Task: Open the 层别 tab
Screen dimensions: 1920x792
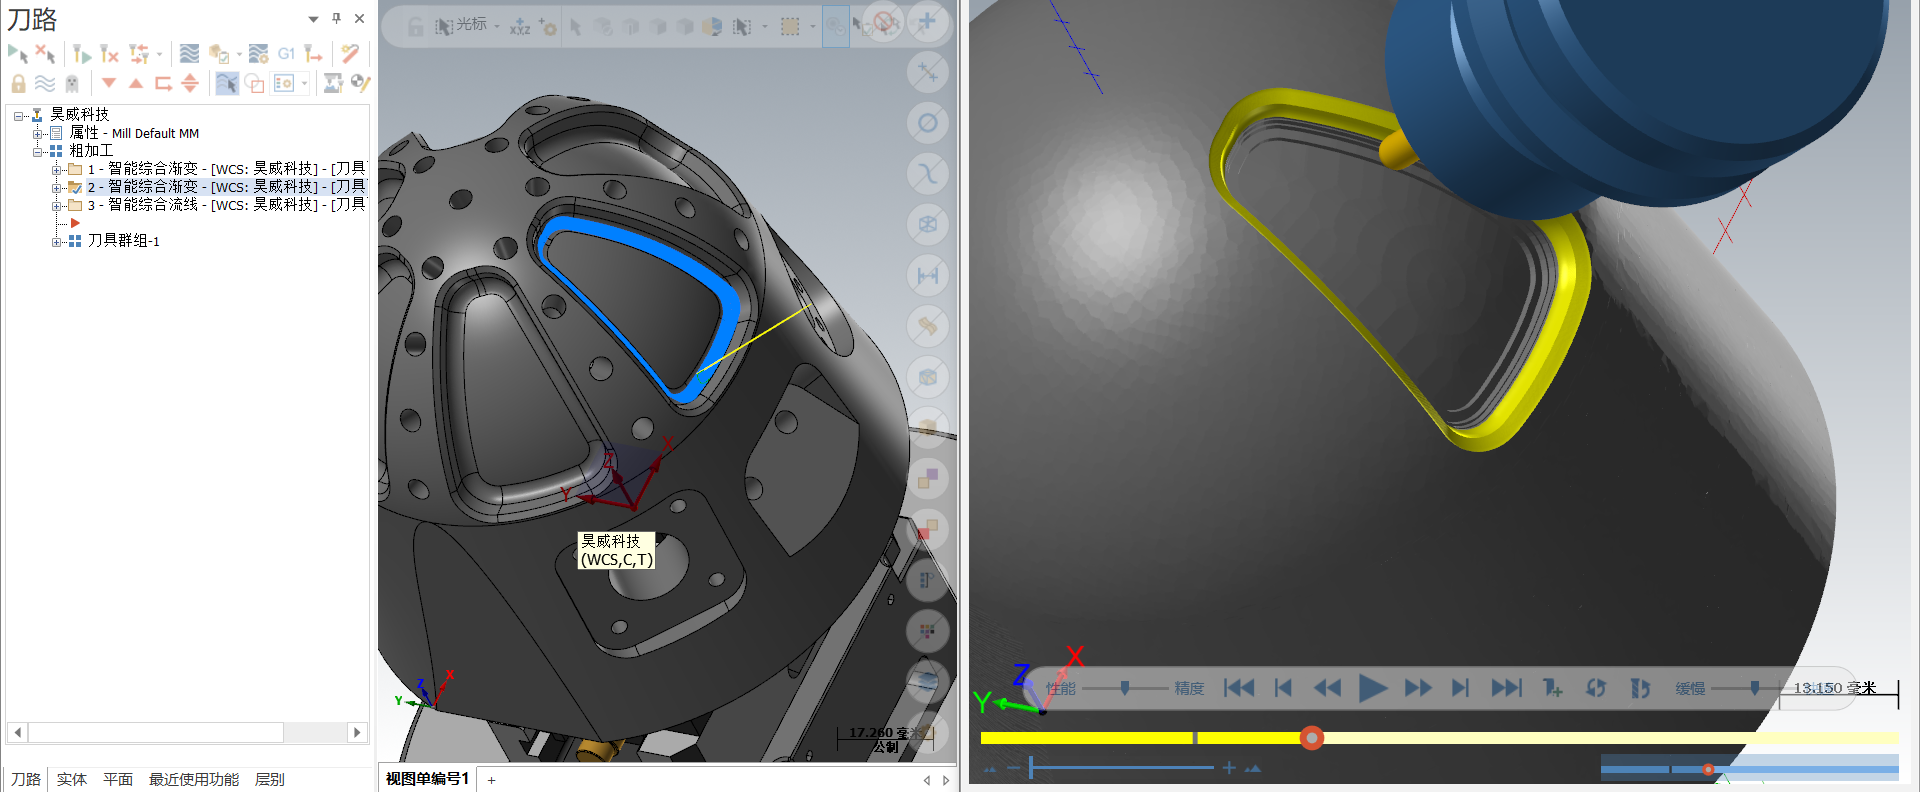Action: click(269, 779)
